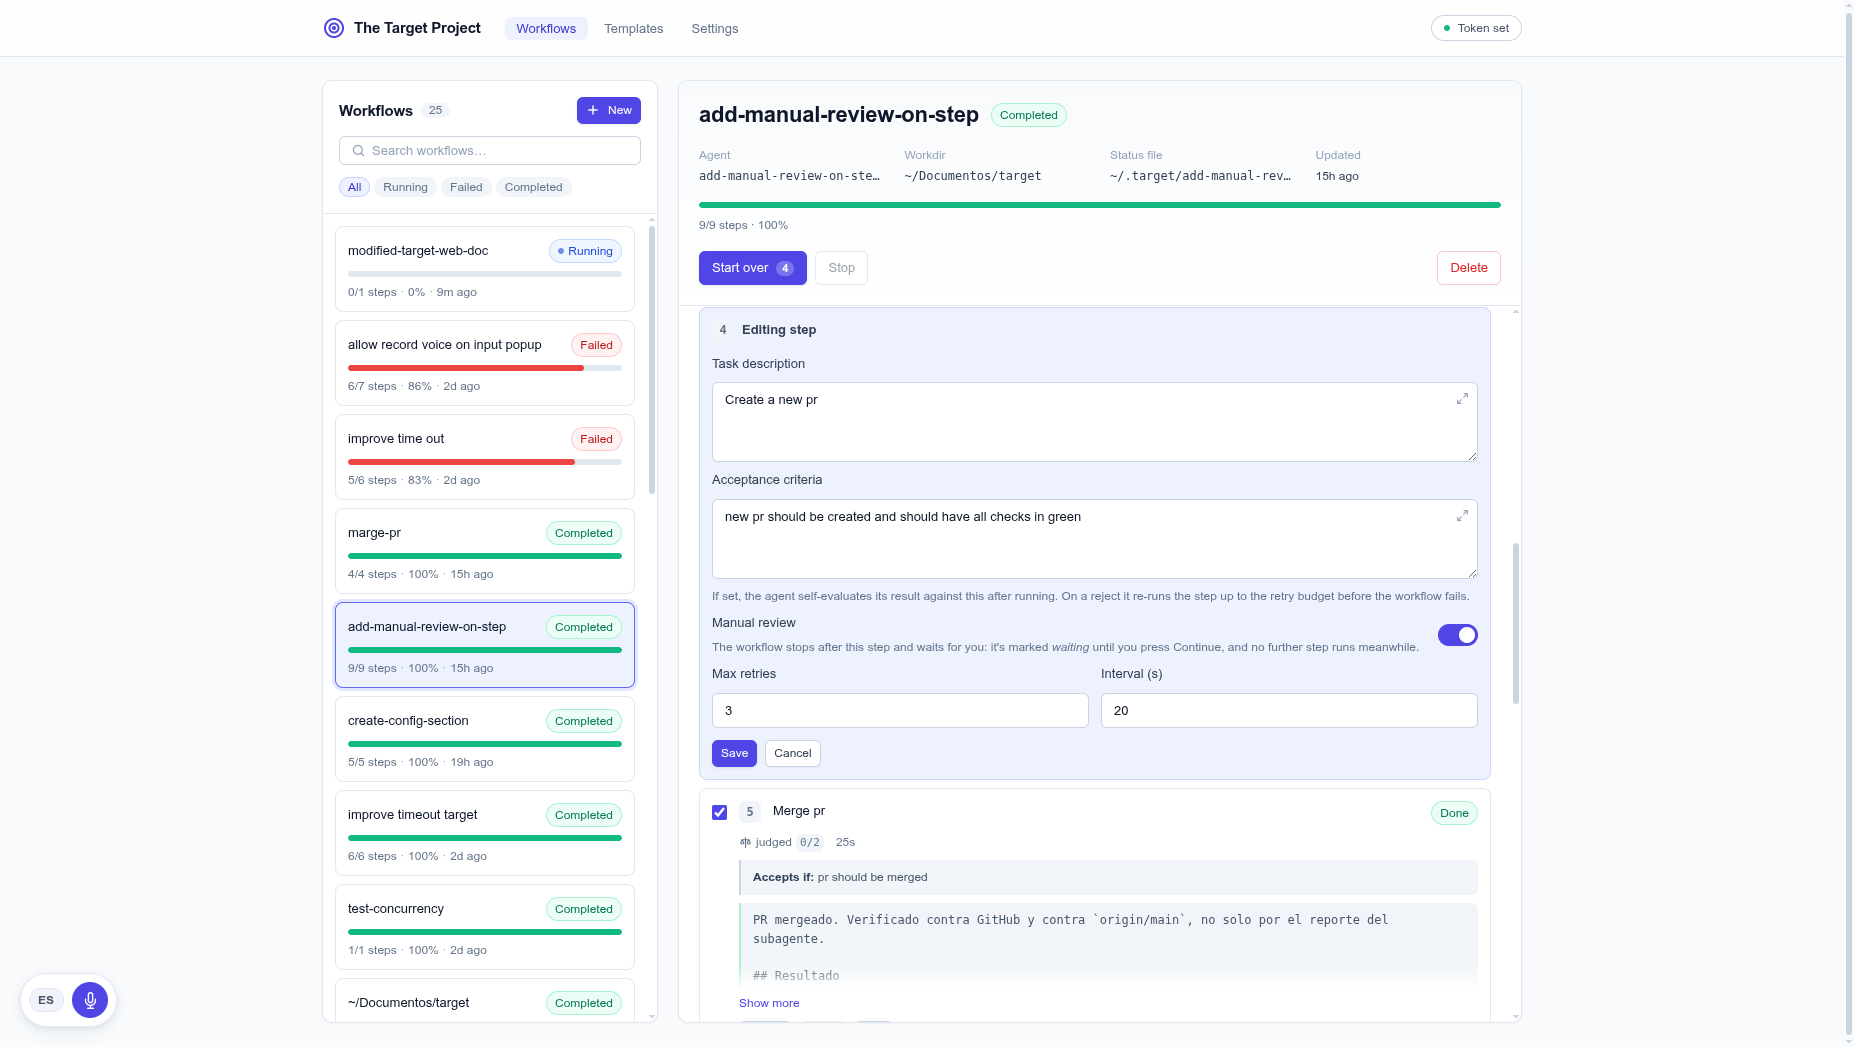Expand the Acceptance criteria textarea with expand icon
The image size is (1854, 1047).
coord(1462,515)
